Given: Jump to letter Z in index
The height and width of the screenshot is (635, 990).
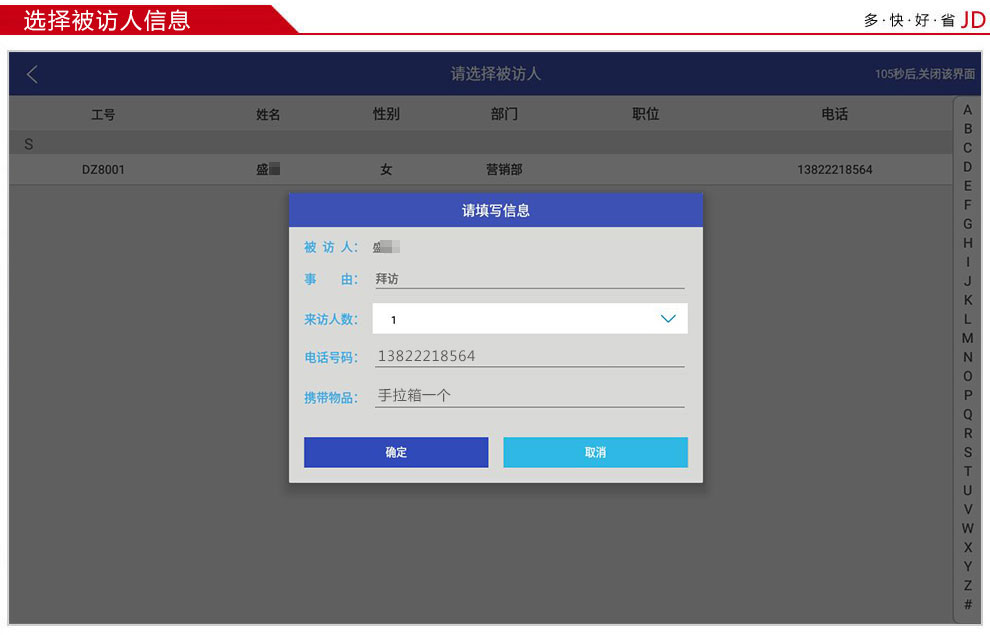Looking at the screenshot, I should click(967, 586).
